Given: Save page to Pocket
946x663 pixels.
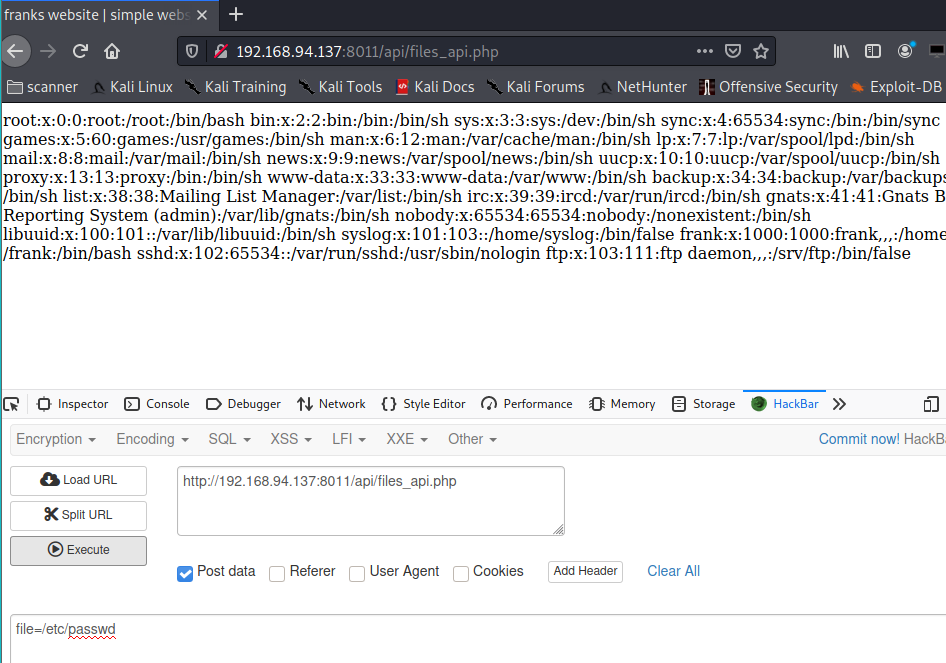Looking at the screenshot, I should tap(732, 51).
